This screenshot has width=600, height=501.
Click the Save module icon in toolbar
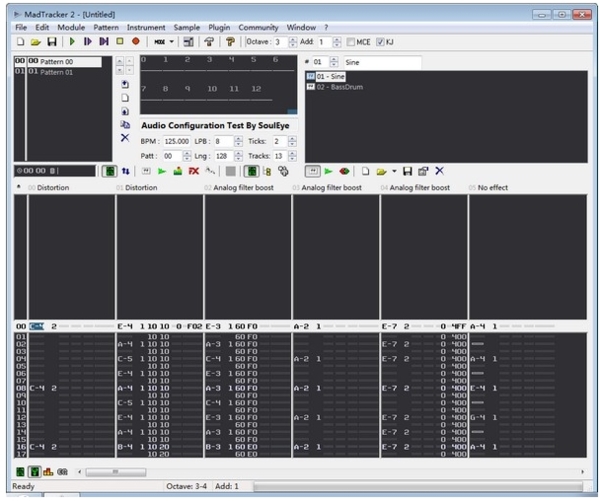[x=51, y=42]
